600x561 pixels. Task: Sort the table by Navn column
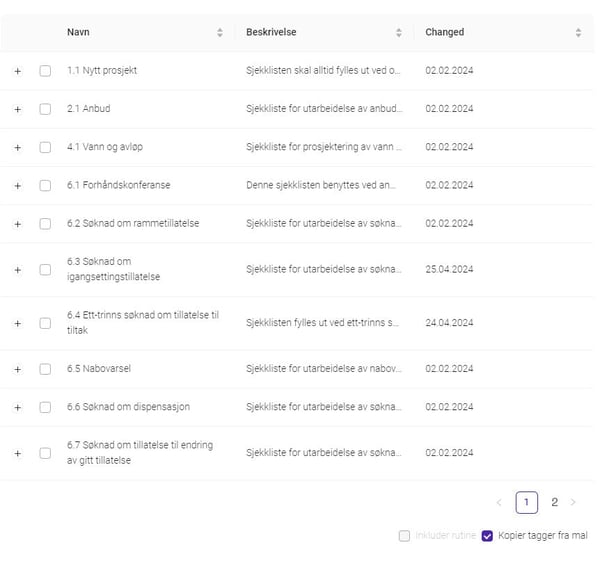[x=220, y=33]
